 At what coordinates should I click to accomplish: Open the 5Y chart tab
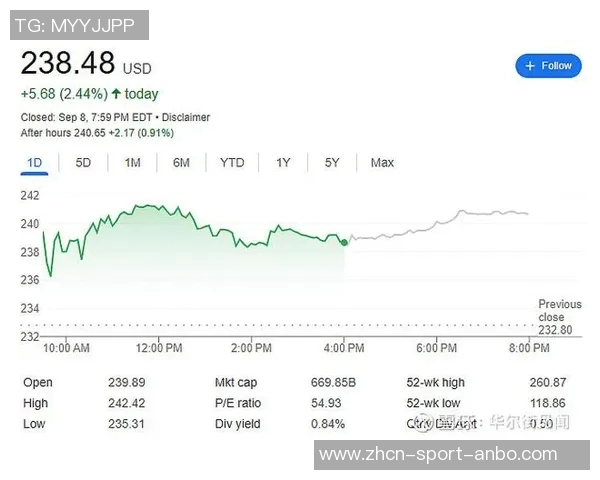332,163
